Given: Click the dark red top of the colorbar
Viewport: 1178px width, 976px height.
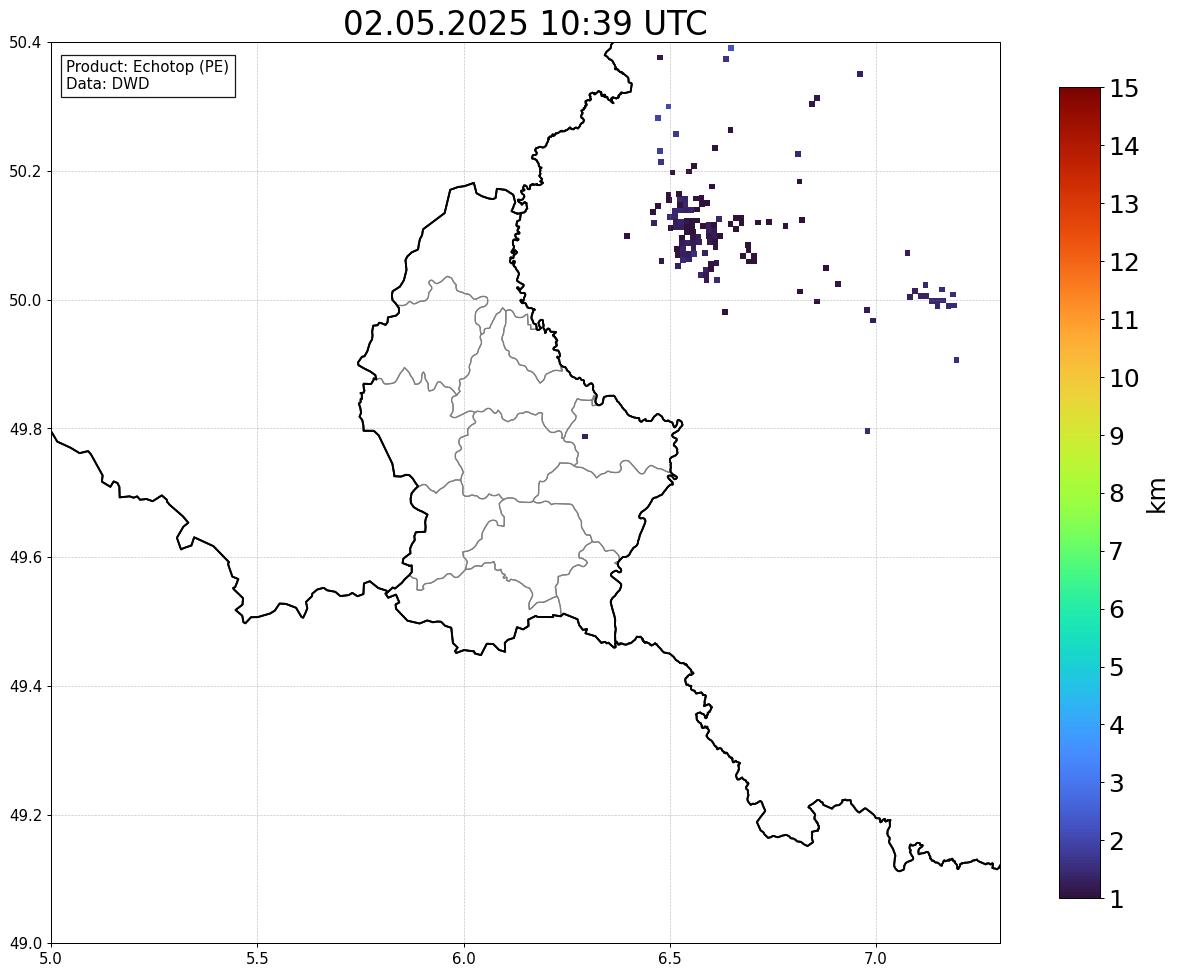Looking at the screenshot, I should (1080, 94).
